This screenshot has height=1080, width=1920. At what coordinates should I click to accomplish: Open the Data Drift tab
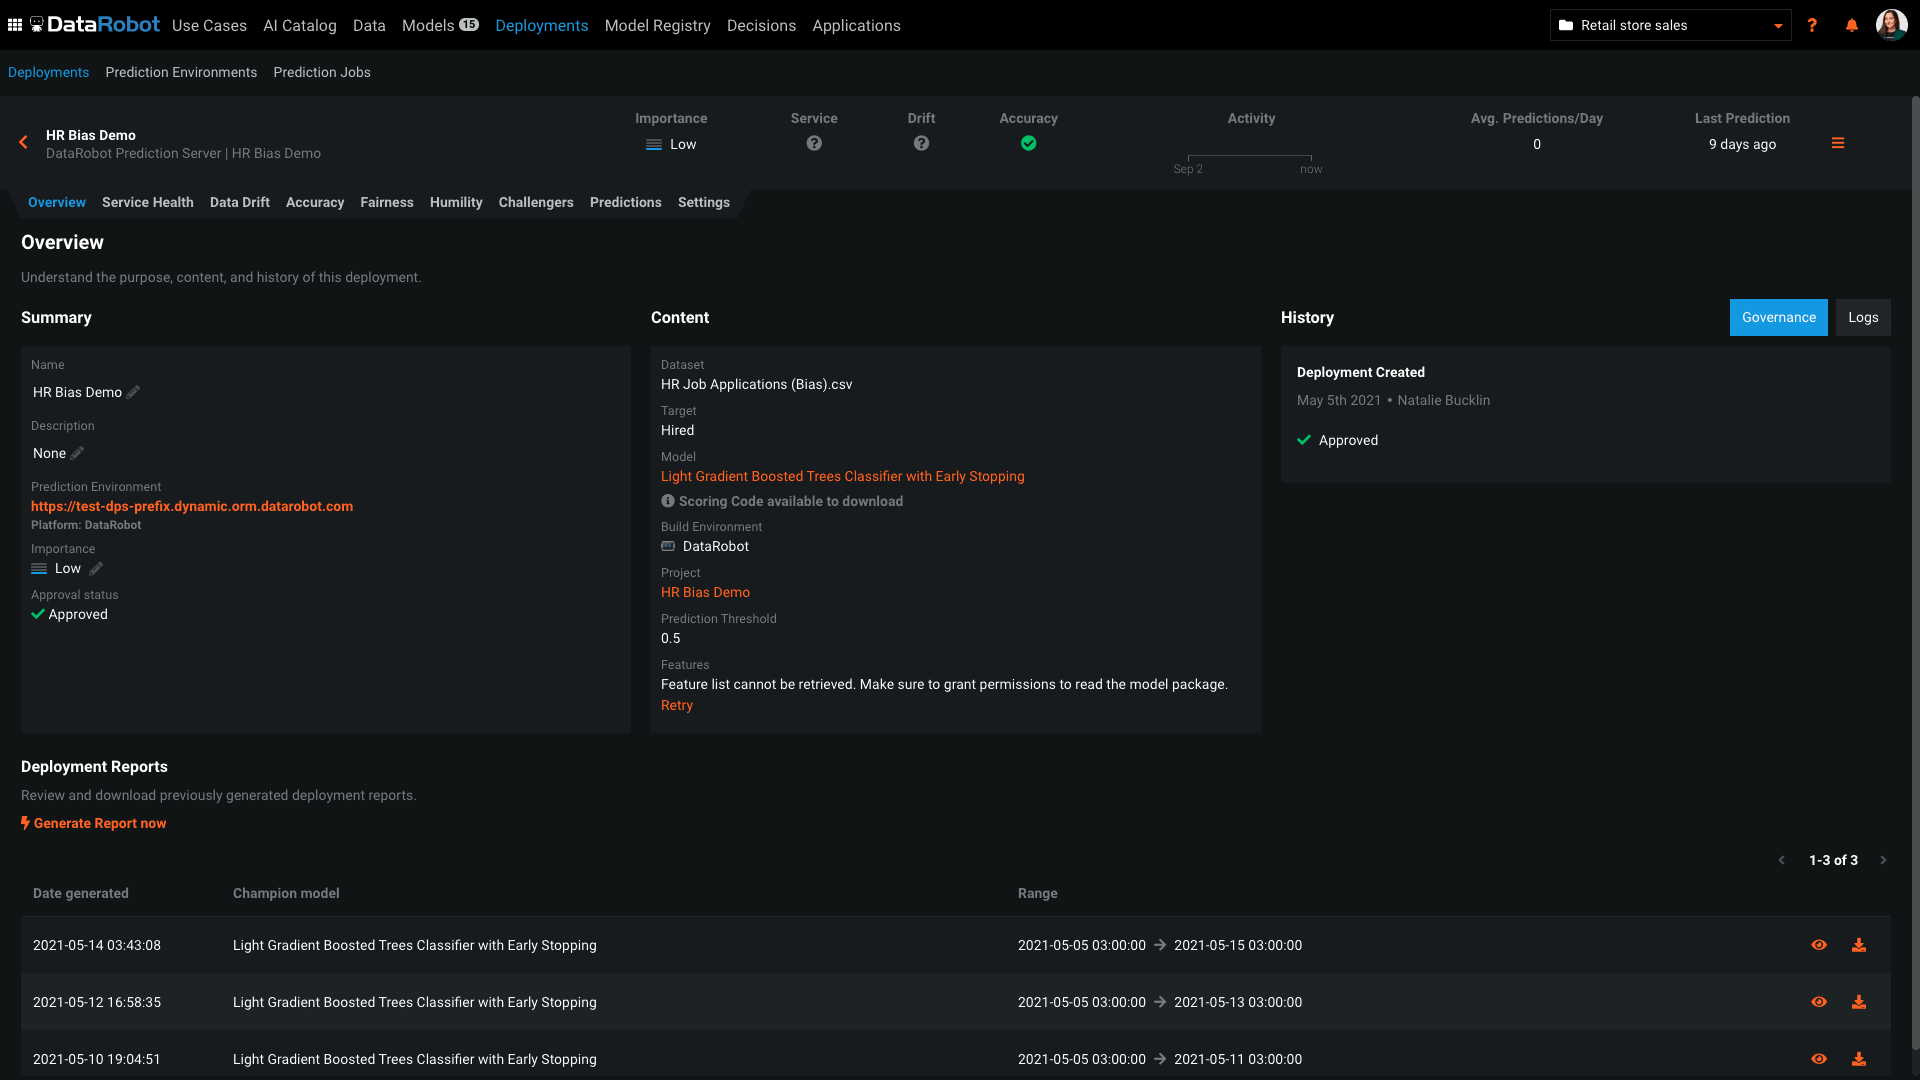click(x=240, y=202)
